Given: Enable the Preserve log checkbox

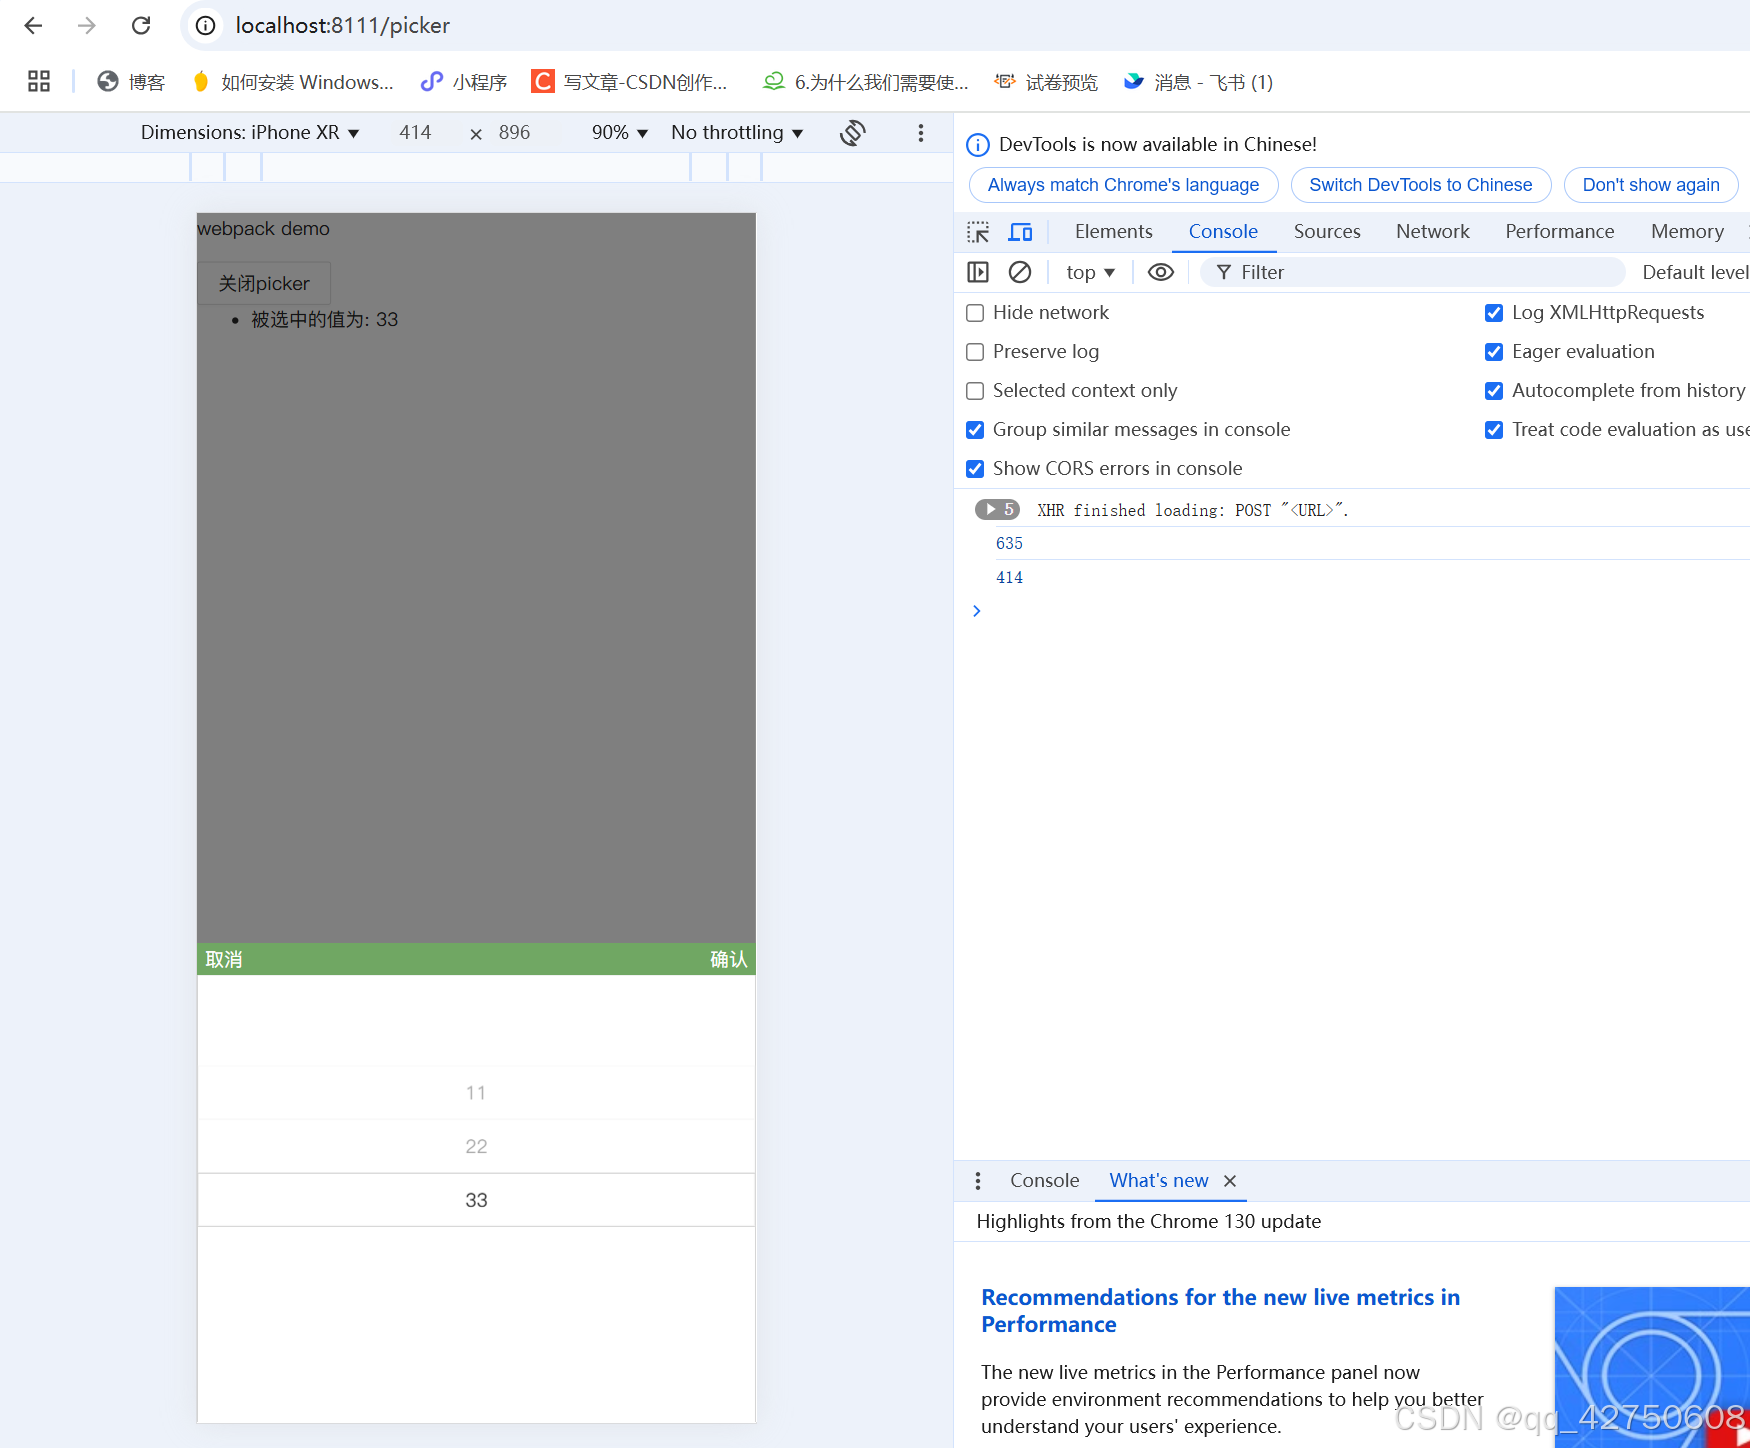Looking at the screenshot, I should pyautogui.click(x=975, y=351).
